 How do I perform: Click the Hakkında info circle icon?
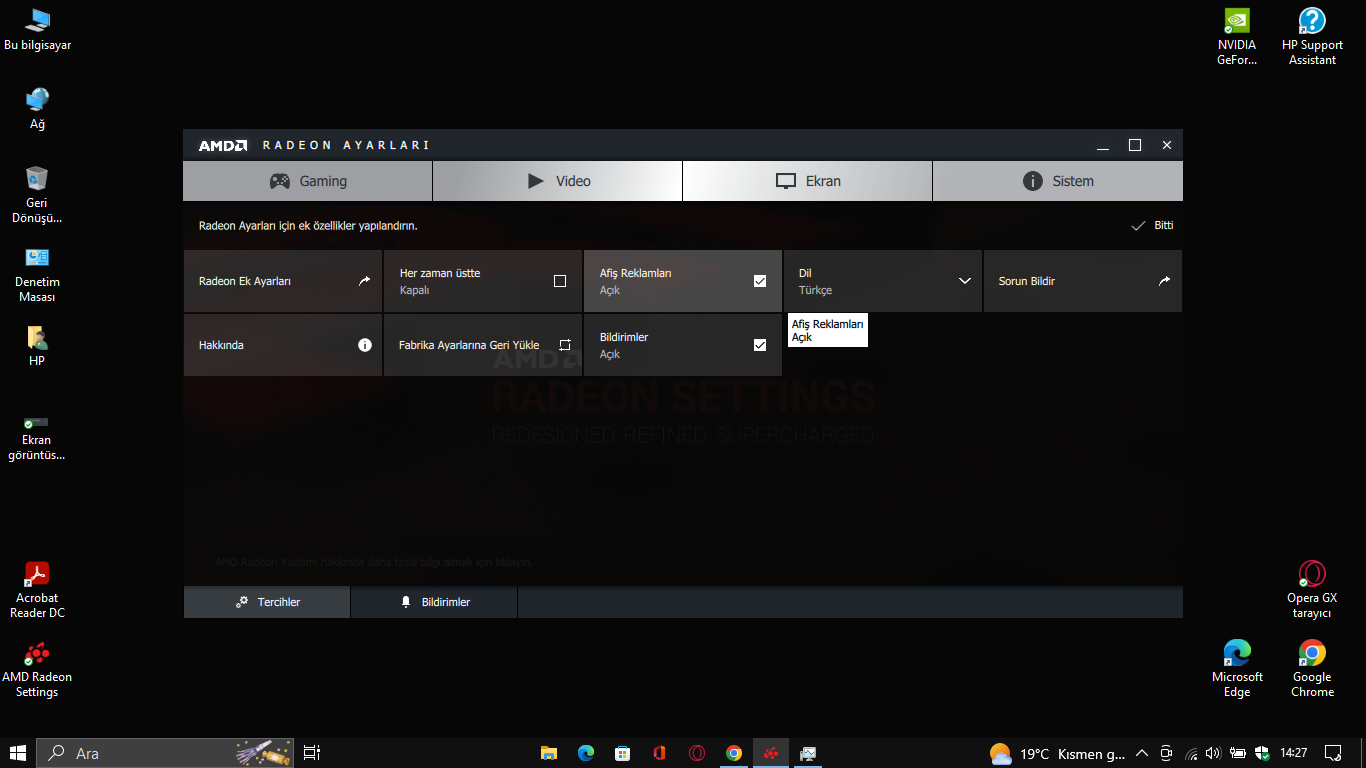(x=365, y=345)
